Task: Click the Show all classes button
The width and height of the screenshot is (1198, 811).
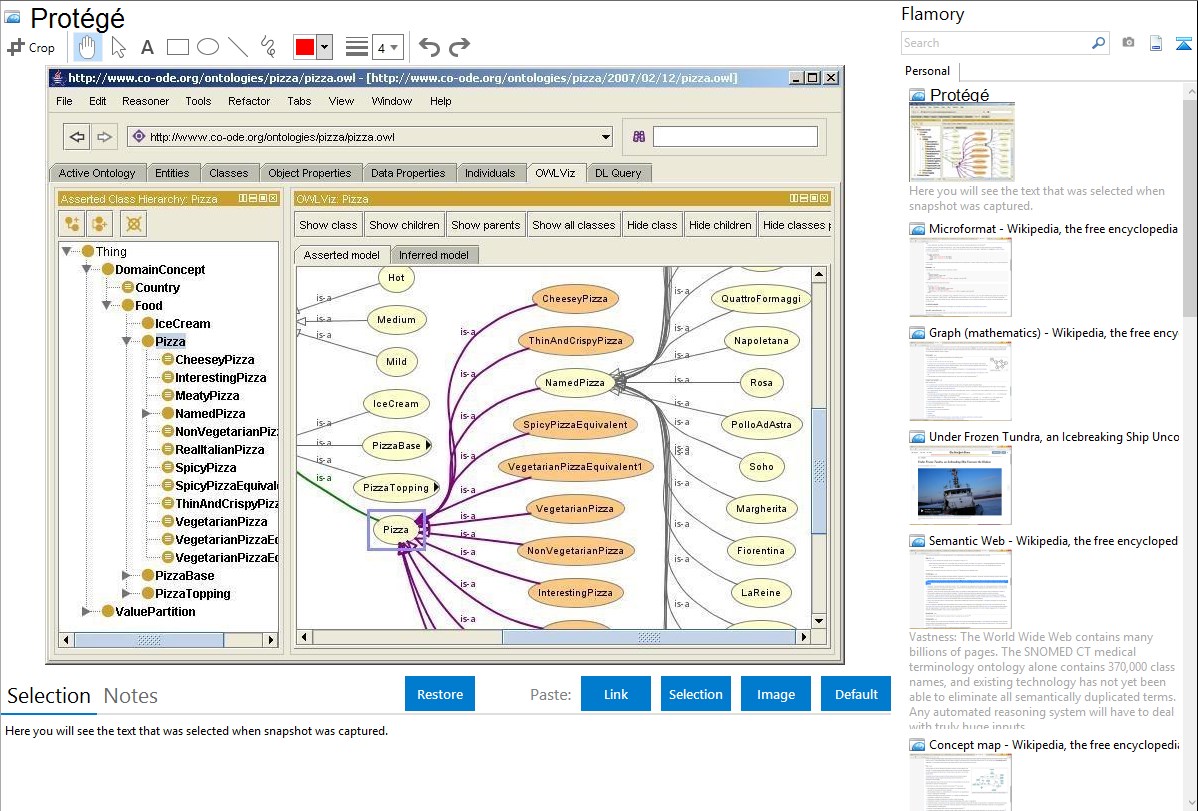Action: [573, 225]
